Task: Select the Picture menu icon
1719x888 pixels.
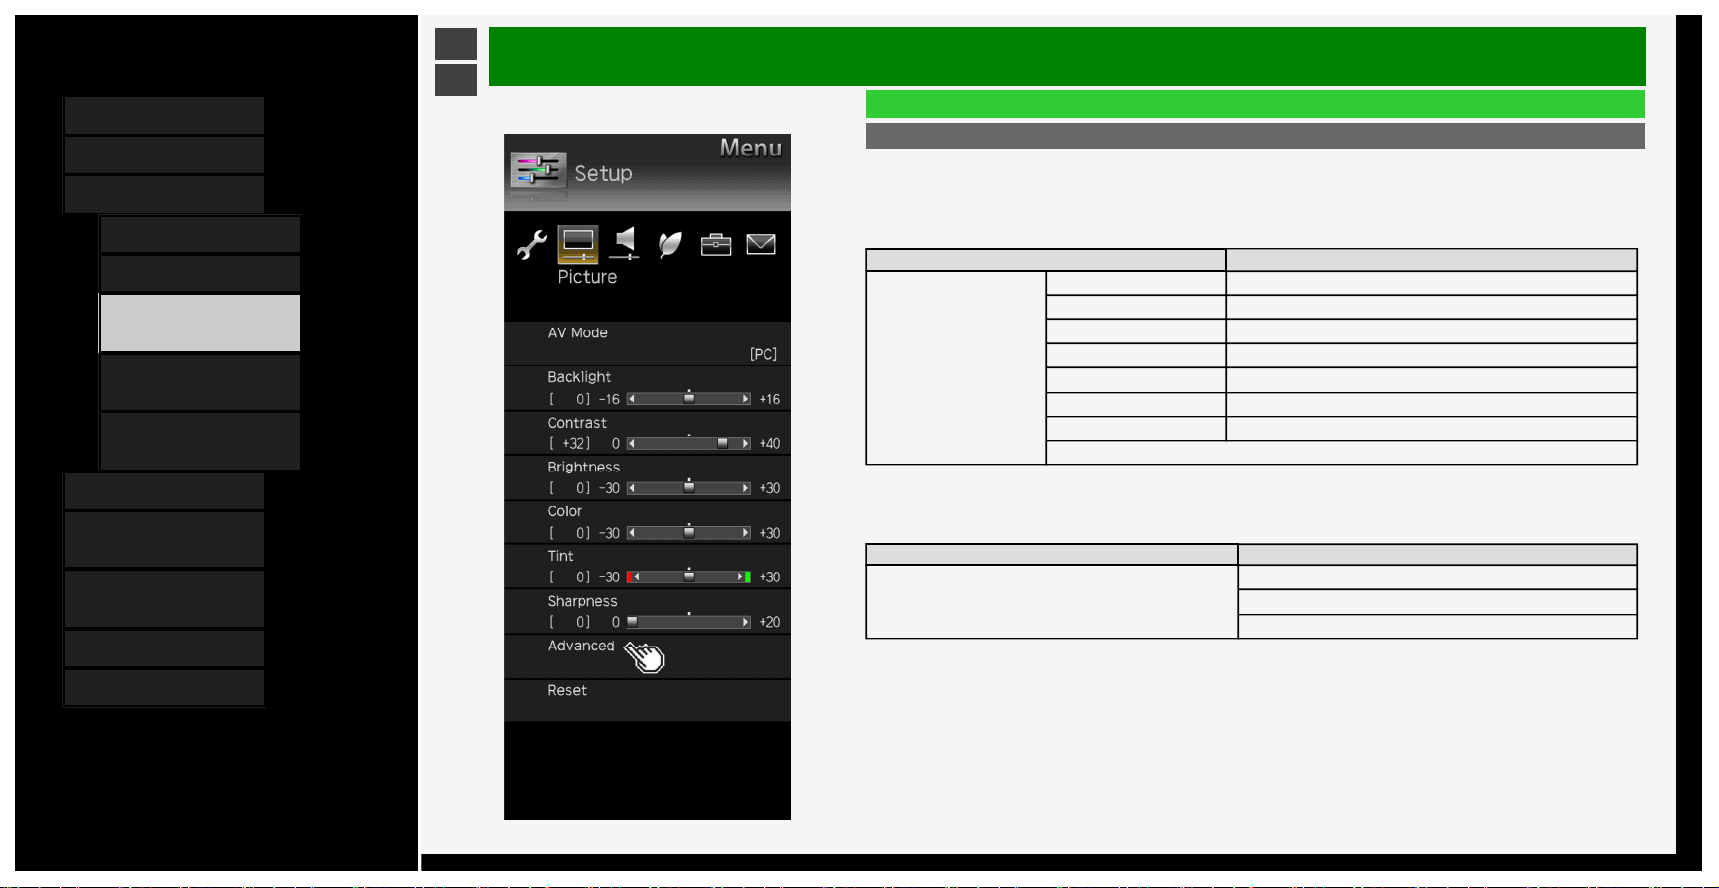Action: click(x=578, y=244)
